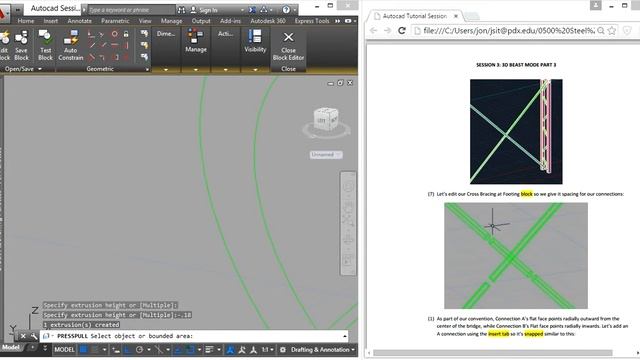This screenshot has height=360, width=640.
Task: Show more ribbon tabs chevron
Action: (338, 21)
